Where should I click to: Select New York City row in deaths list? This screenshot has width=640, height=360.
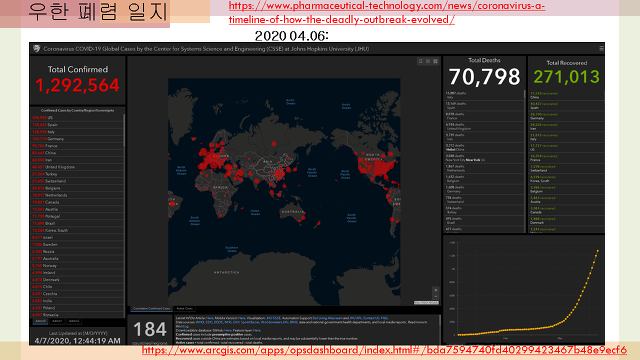[x=484, y=158]
